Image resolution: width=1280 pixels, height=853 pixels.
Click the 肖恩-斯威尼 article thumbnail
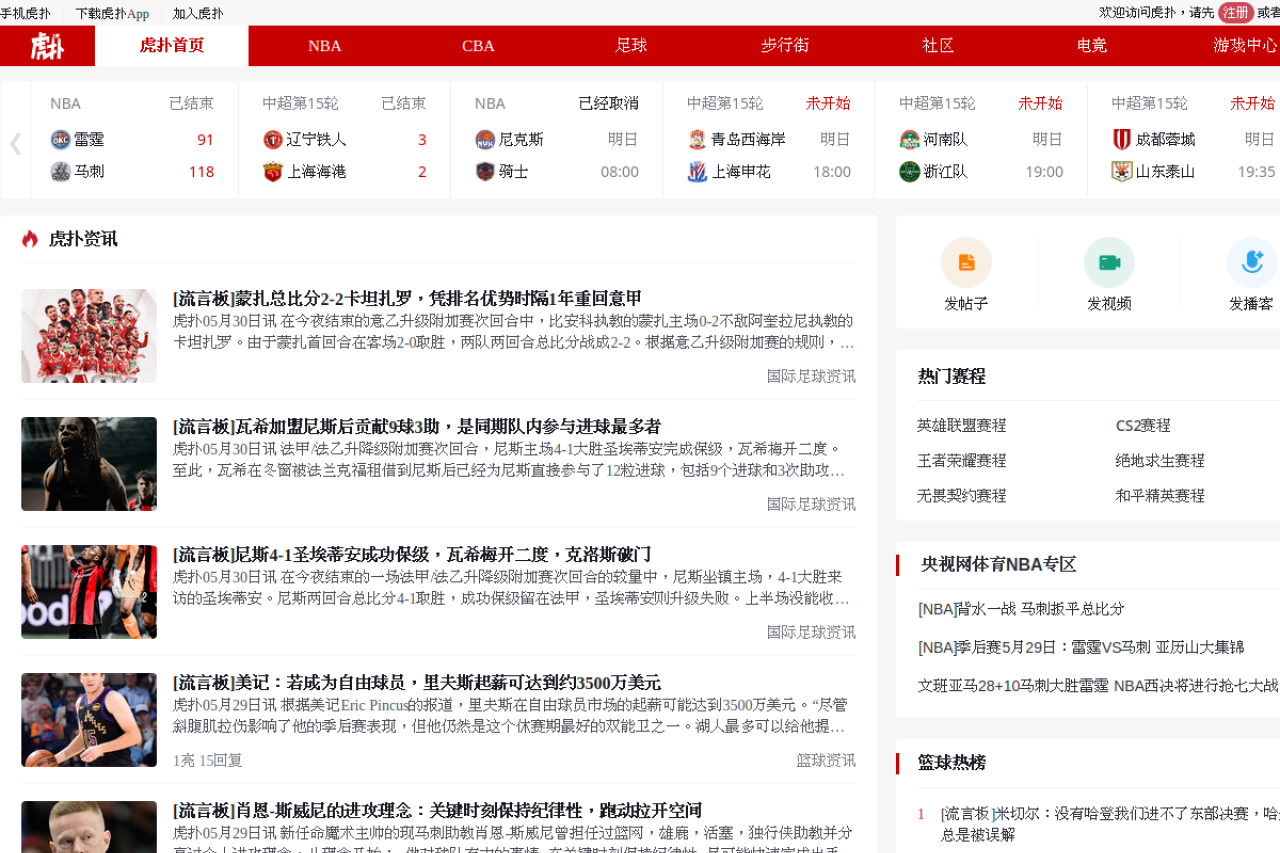89,827
